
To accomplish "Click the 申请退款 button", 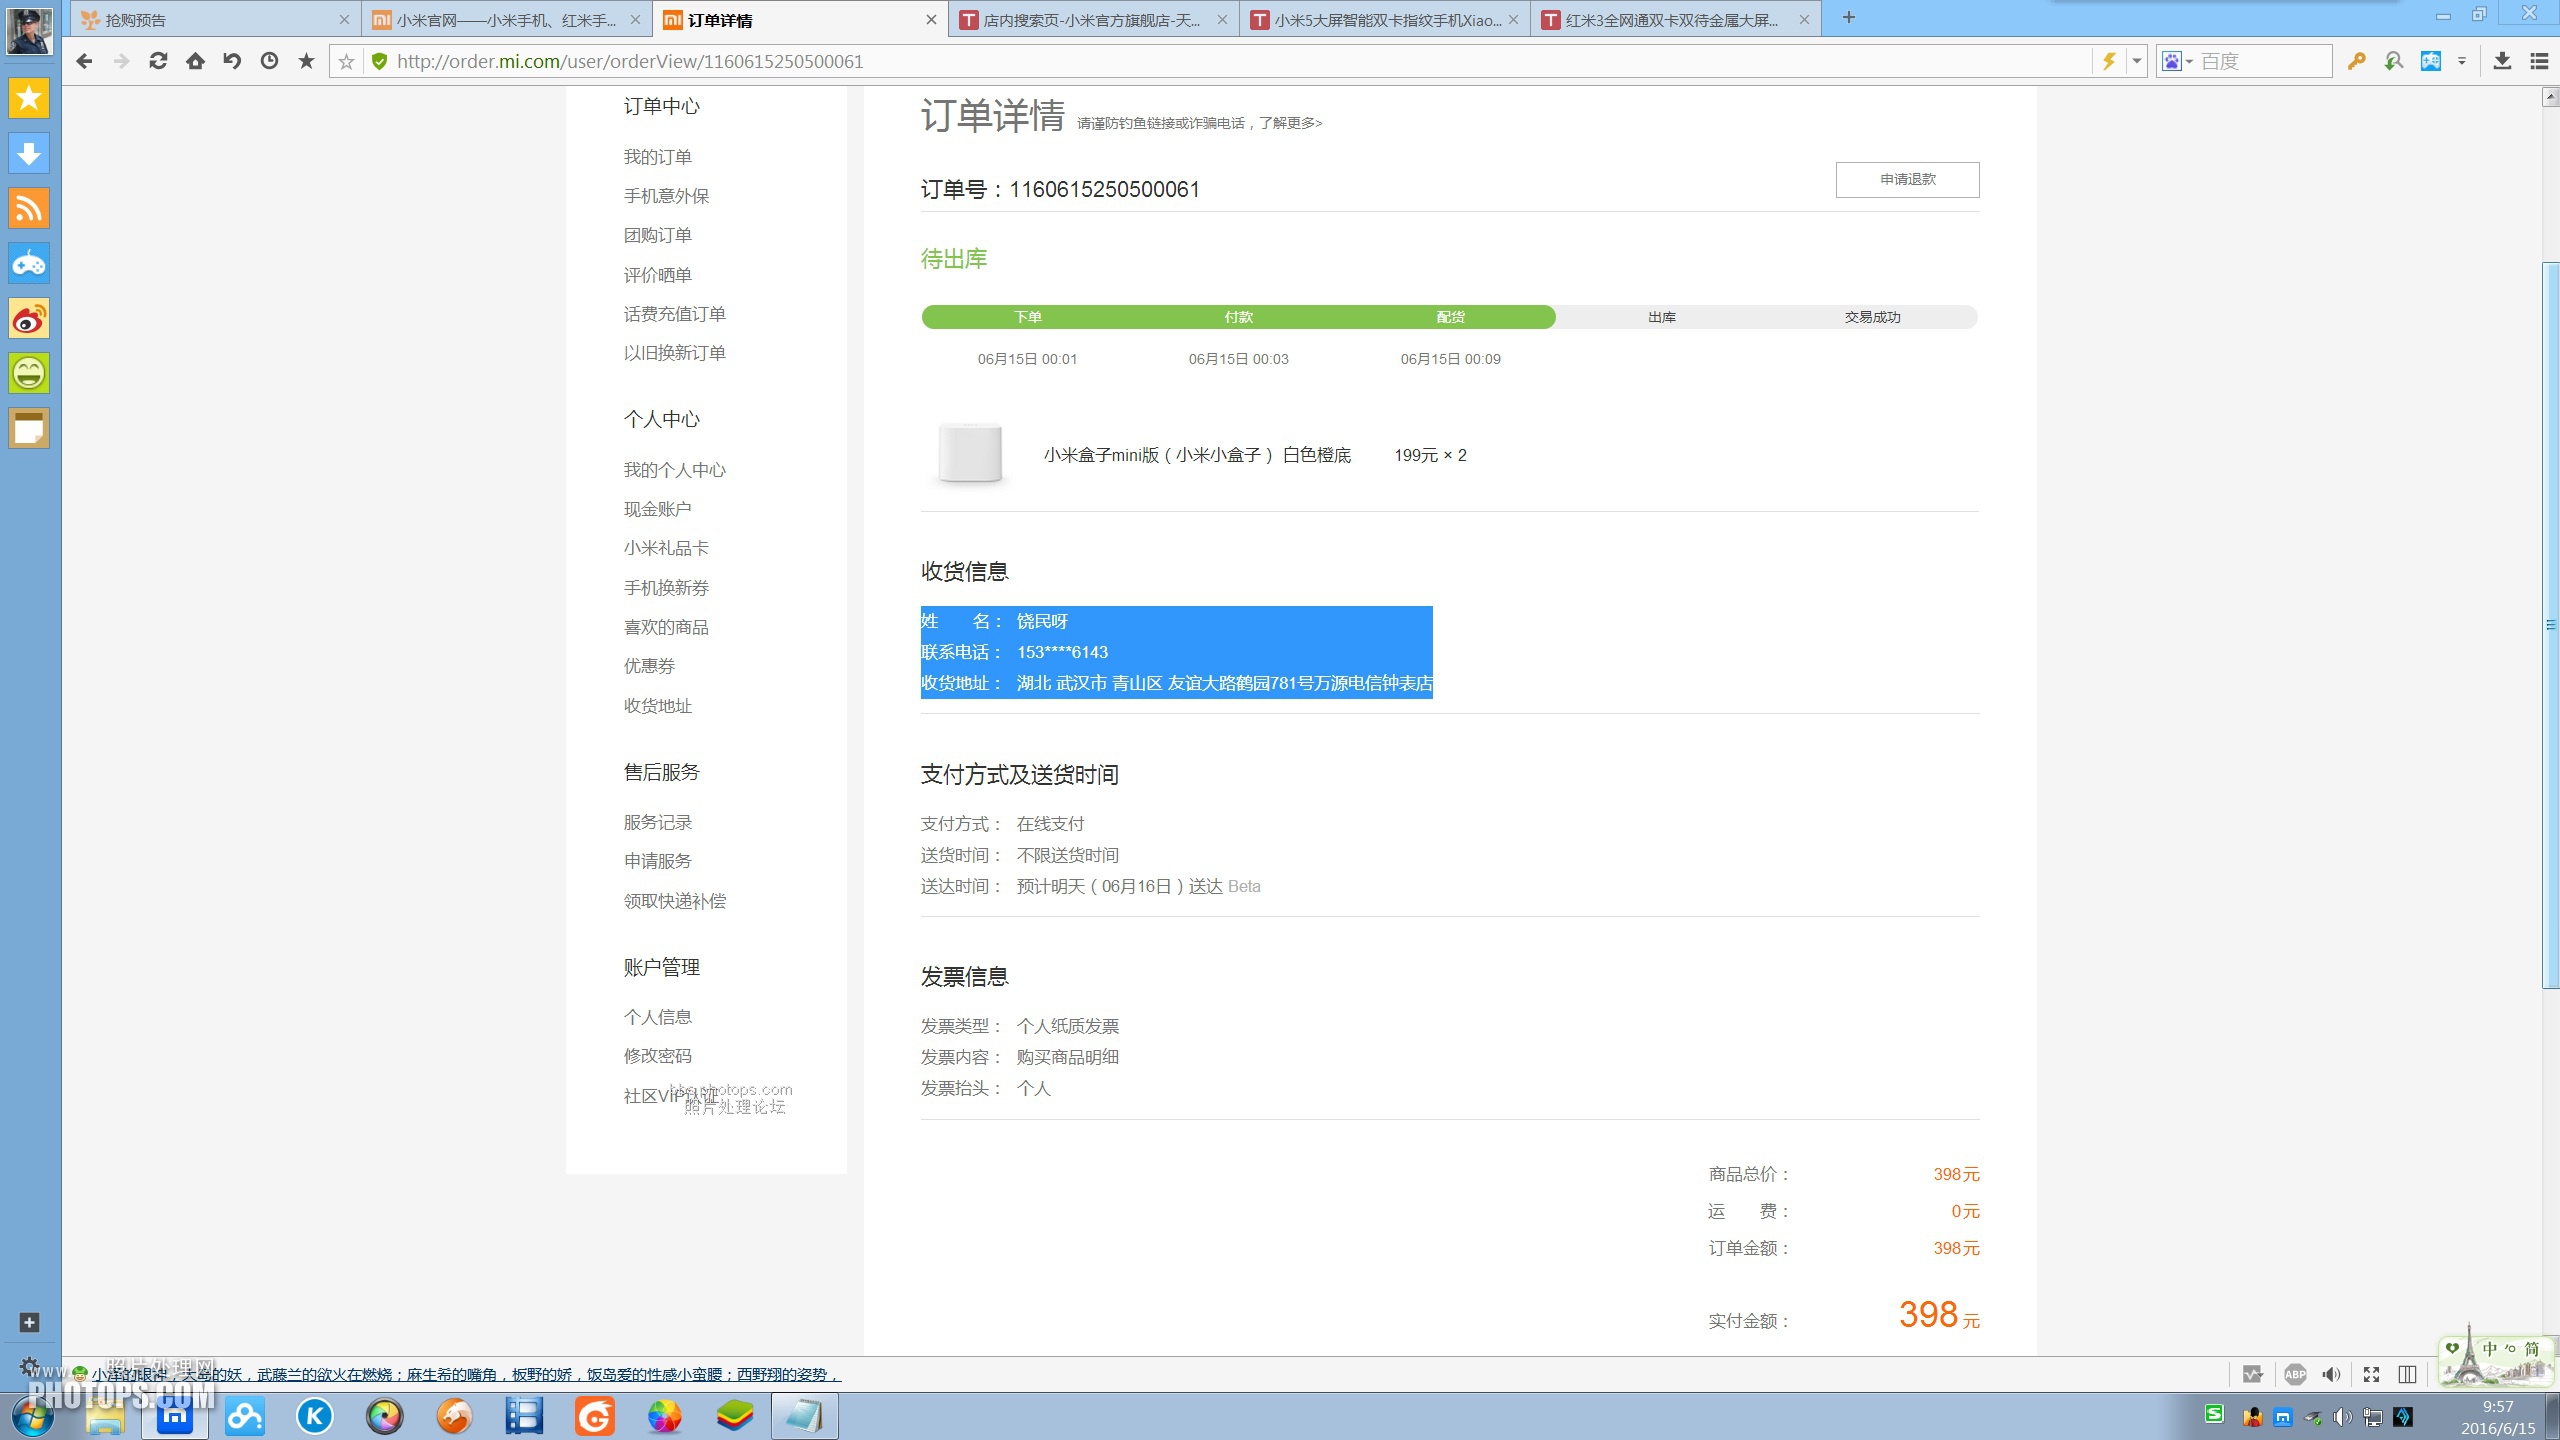I will coord(1907,179).
